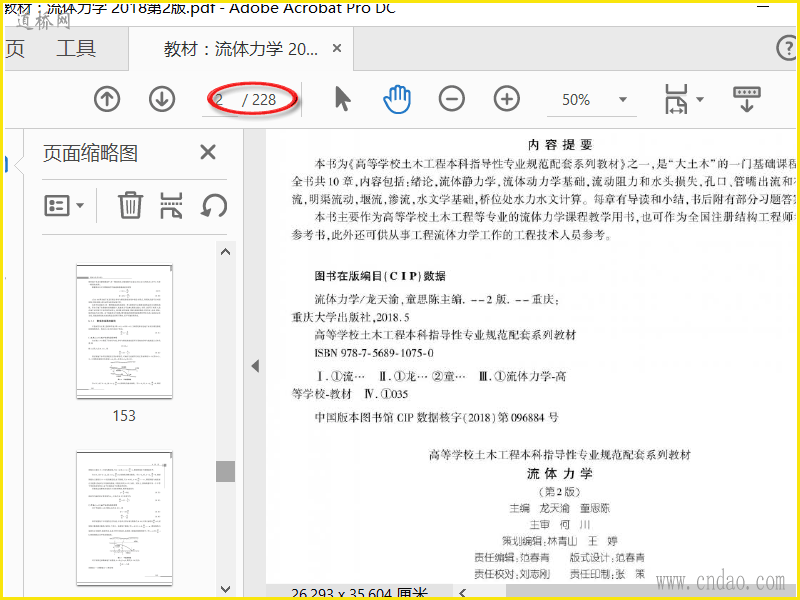The width and height of the screenshot is (800, 600).
Task: Select the page 153 thumbnail
Action: (124, 331)
